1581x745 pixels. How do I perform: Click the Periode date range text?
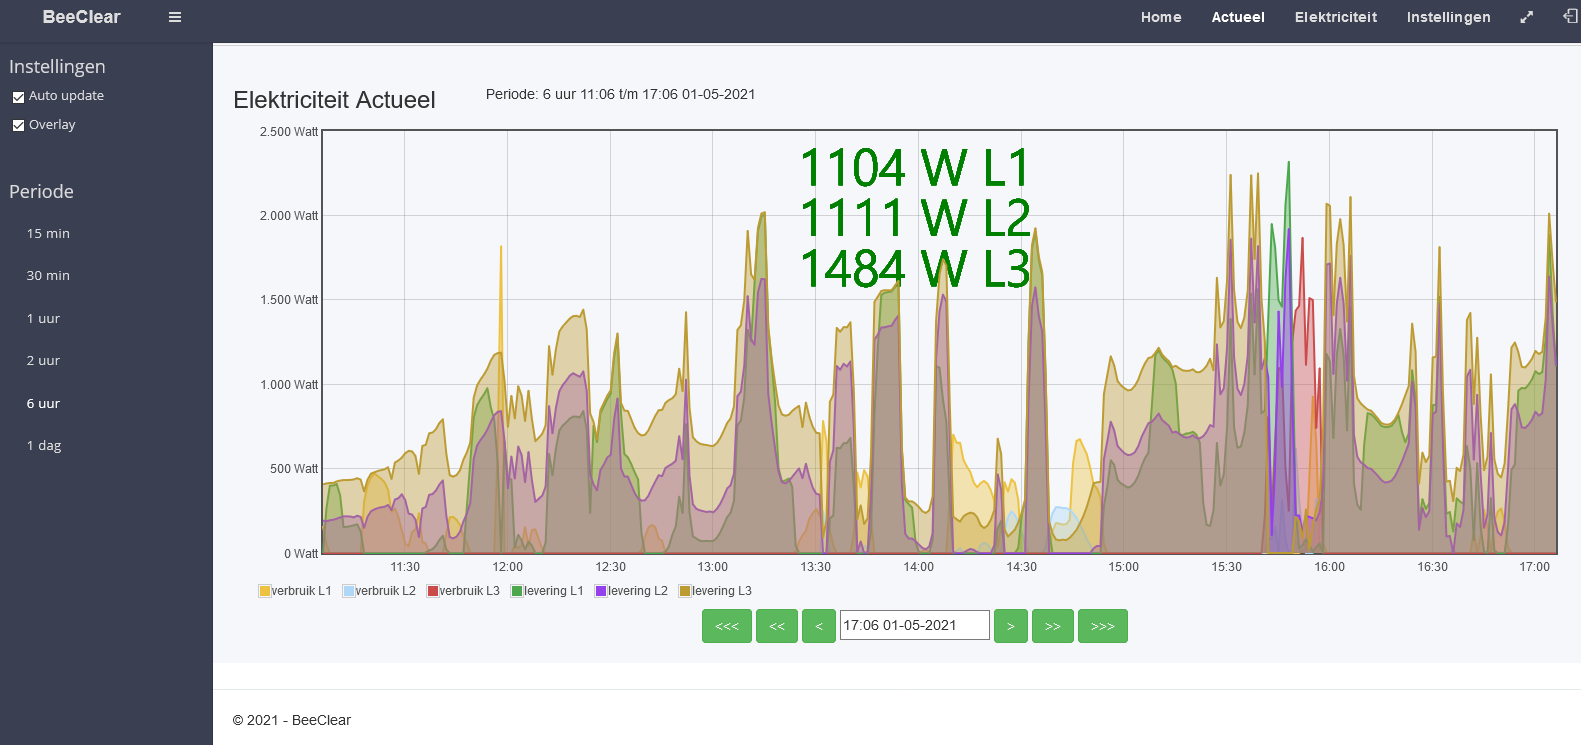621,94
